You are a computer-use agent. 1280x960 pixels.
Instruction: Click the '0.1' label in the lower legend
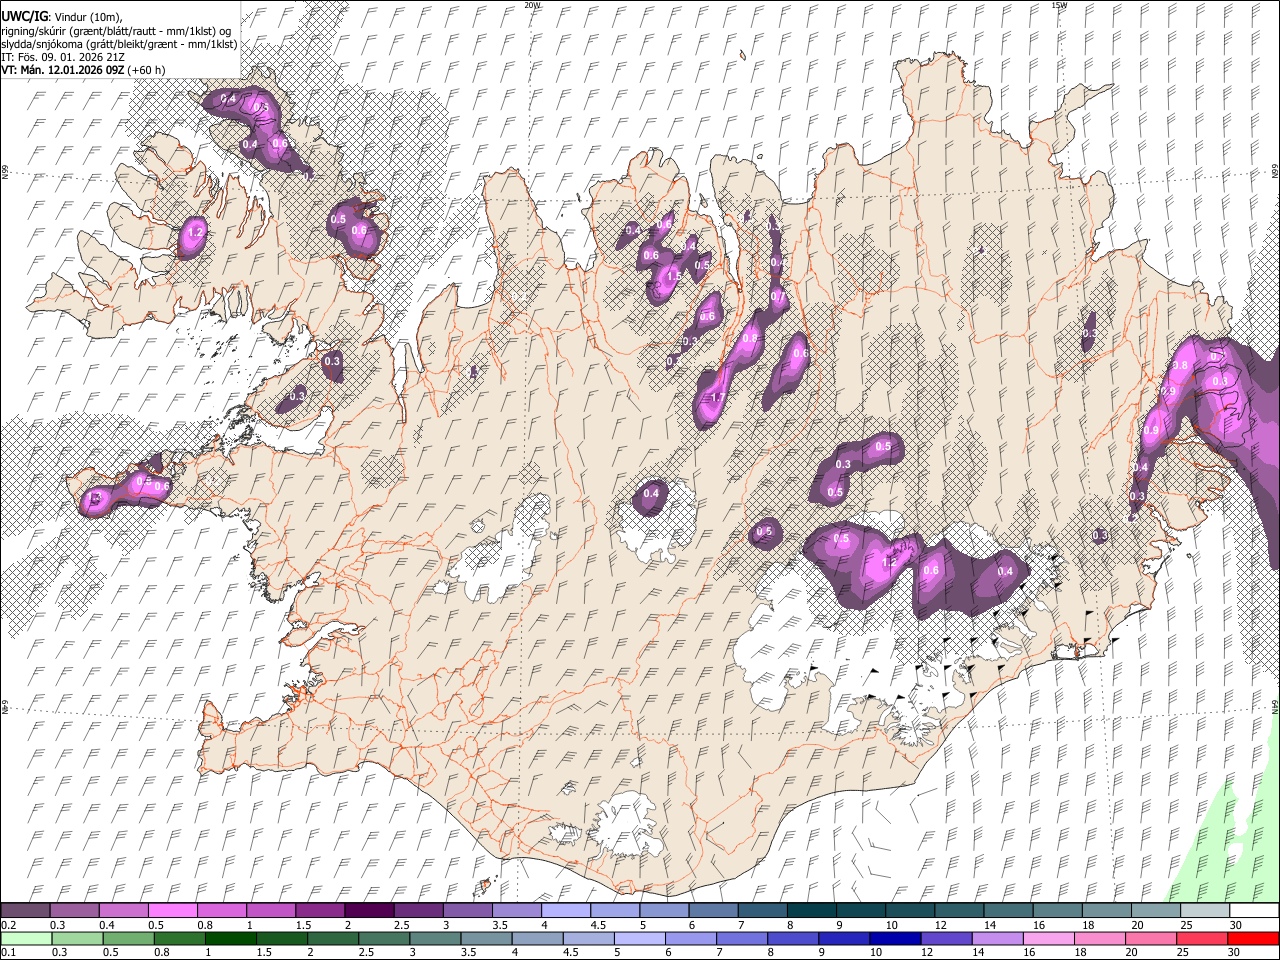[8, 953]
